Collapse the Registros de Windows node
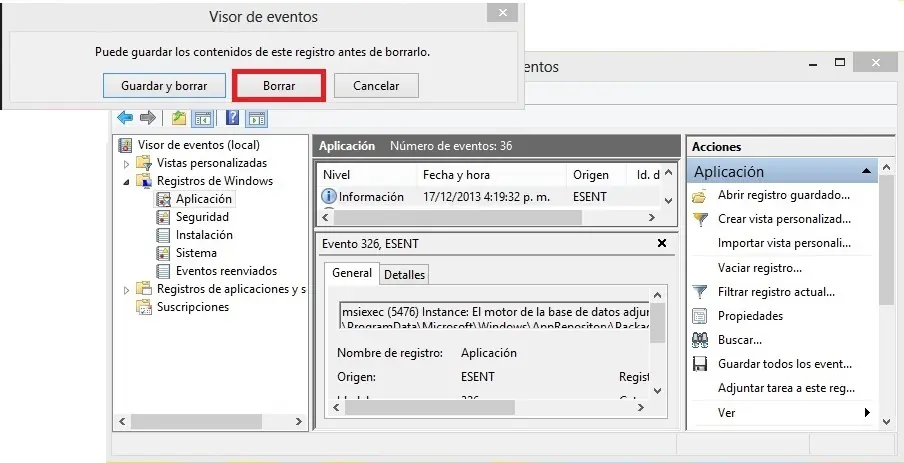This screenshot has width=904, height=463. pyautogui.click(x=127, y=182)
